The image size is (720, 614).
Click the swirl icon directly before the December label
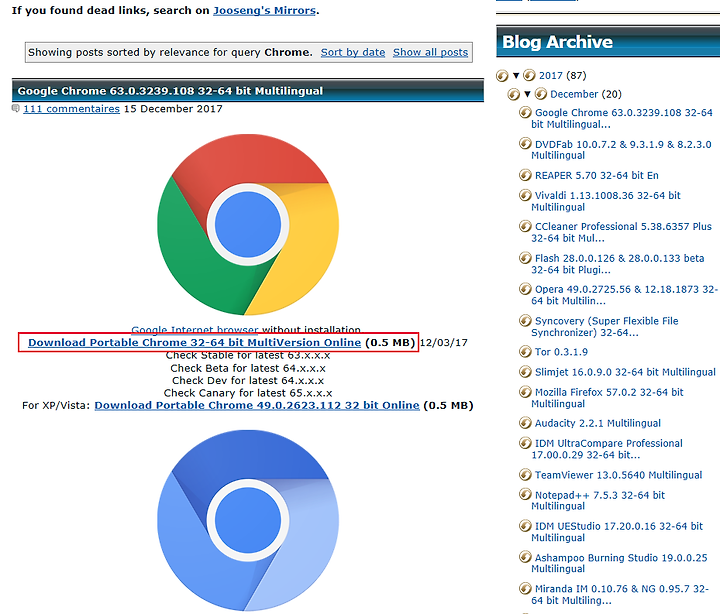pyautogui.click(x=541, y=94)
